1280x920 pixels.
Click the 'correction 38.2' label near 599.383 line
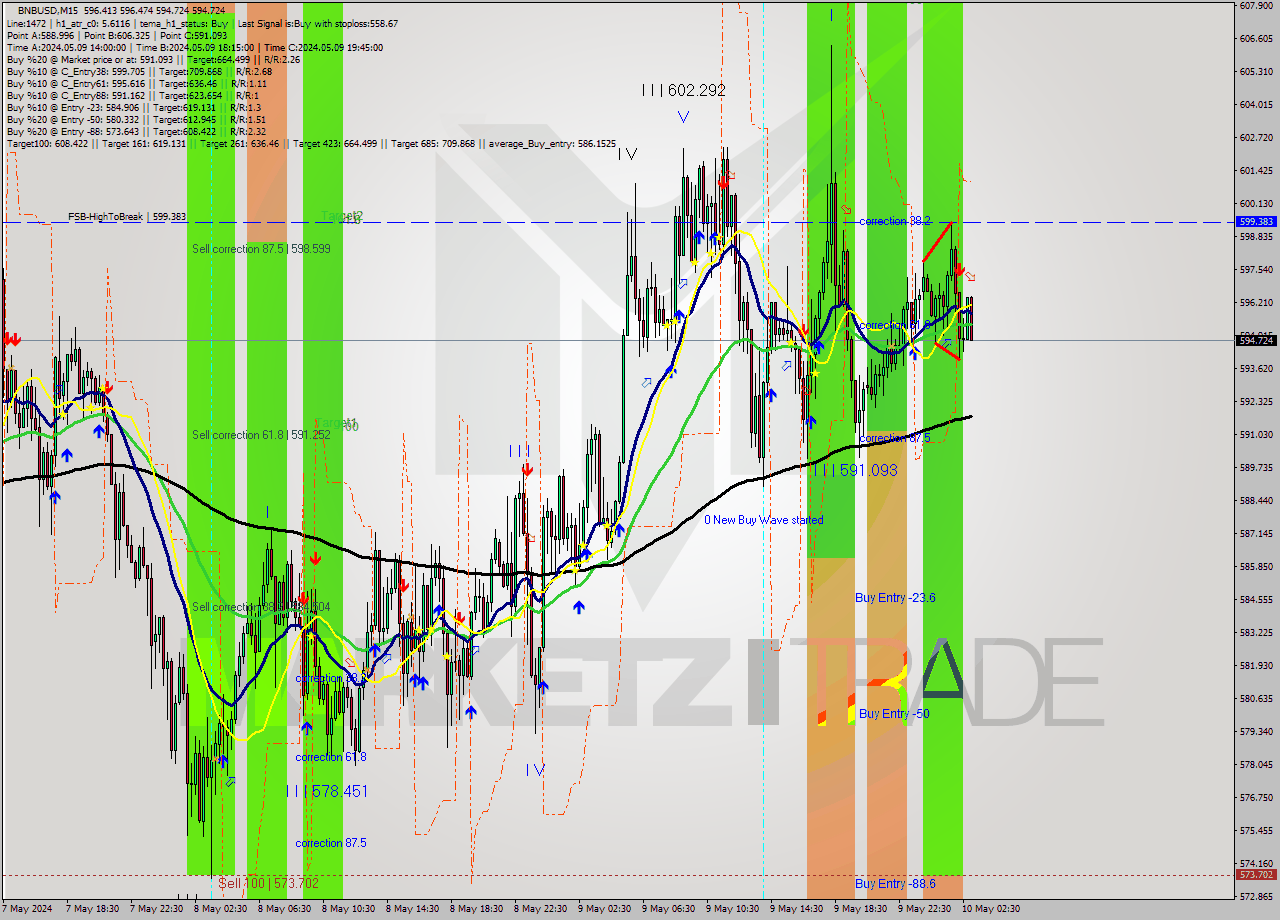click(x=895, y=221)
